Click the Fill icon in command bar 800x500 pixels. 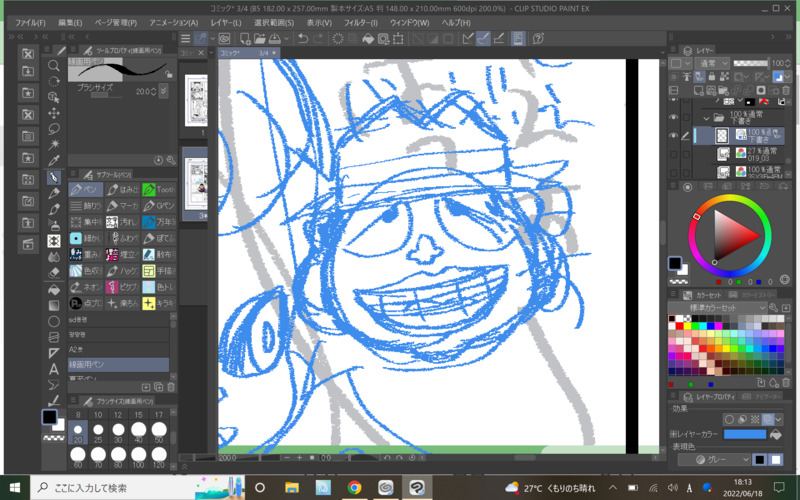tap(368, 39)
